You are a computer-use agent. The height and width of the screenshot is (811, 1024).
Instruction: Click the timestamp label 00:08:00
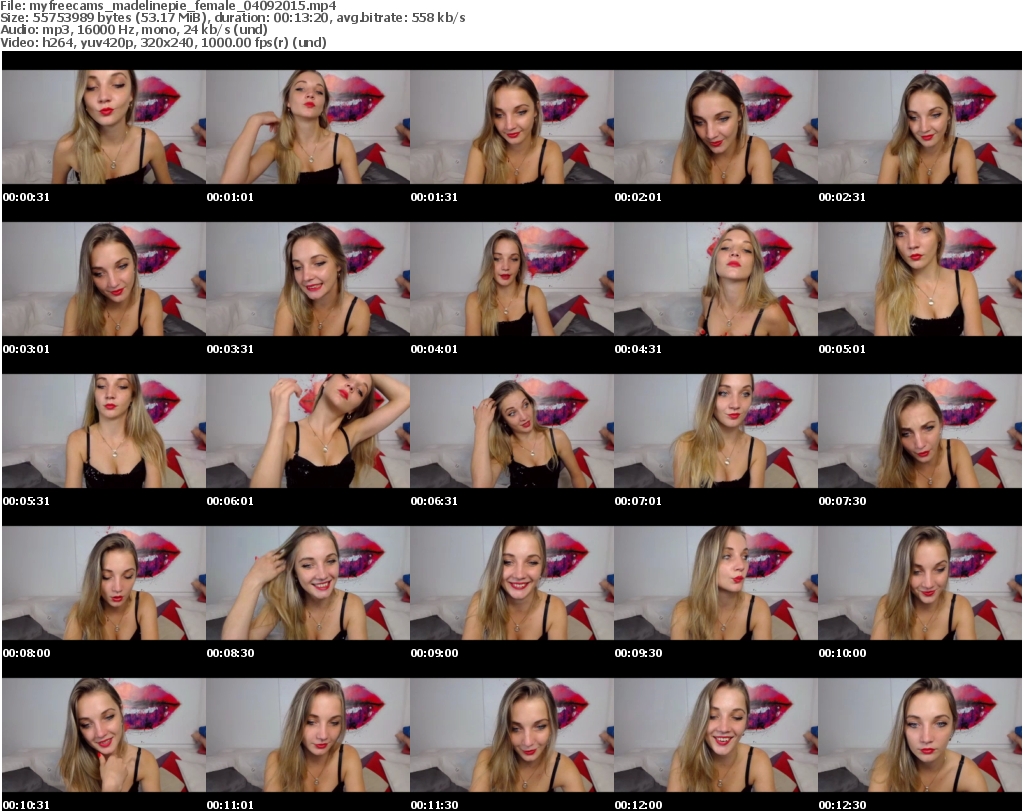[x=26, y=653]
